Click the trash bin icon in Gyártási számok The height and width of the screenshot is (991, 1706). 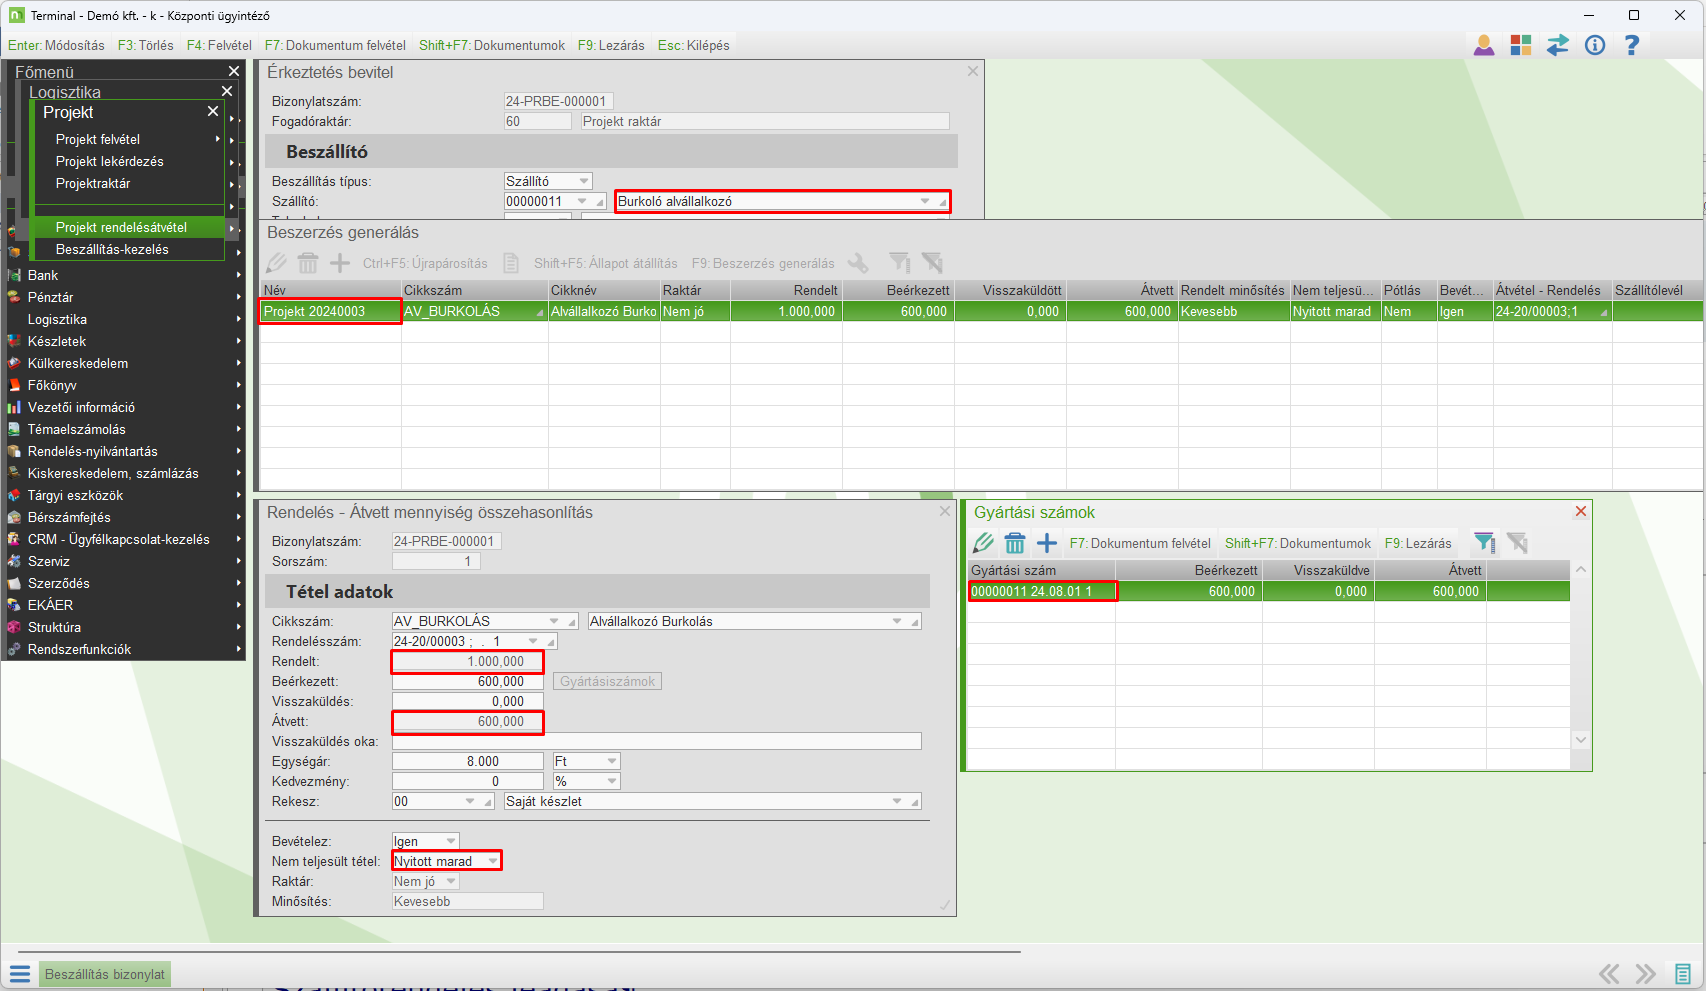pos(1015,543)
